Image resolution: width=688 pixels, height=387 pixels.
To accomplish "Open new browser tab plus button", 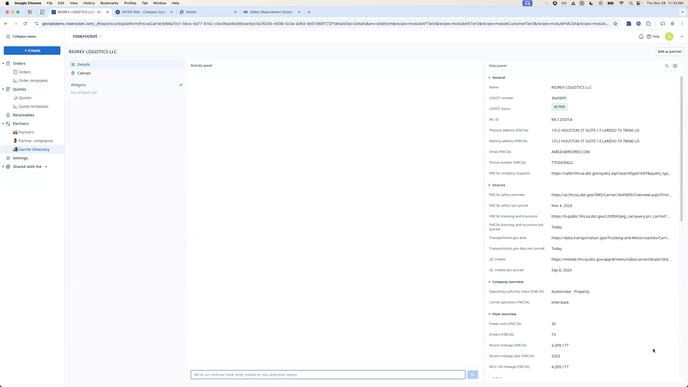I will [309, 12].
